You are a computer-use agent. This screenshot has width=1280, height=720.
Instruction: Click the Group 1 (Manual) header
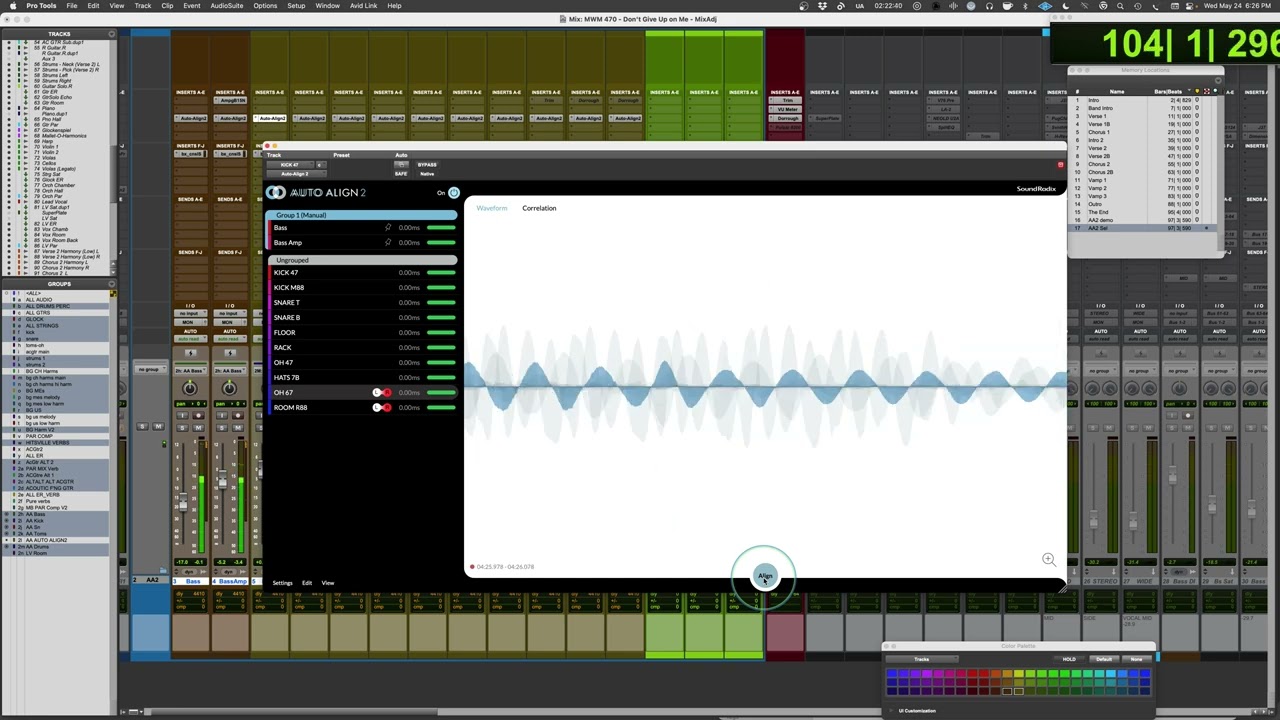point(362,215)
